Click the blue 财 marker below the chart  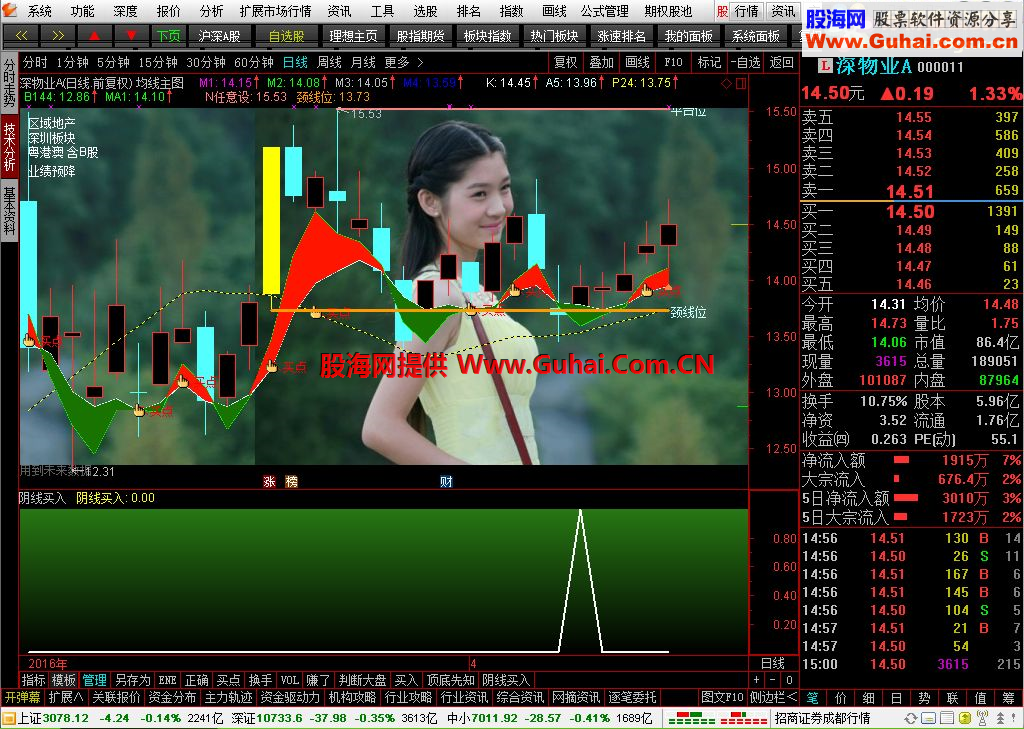446,481
